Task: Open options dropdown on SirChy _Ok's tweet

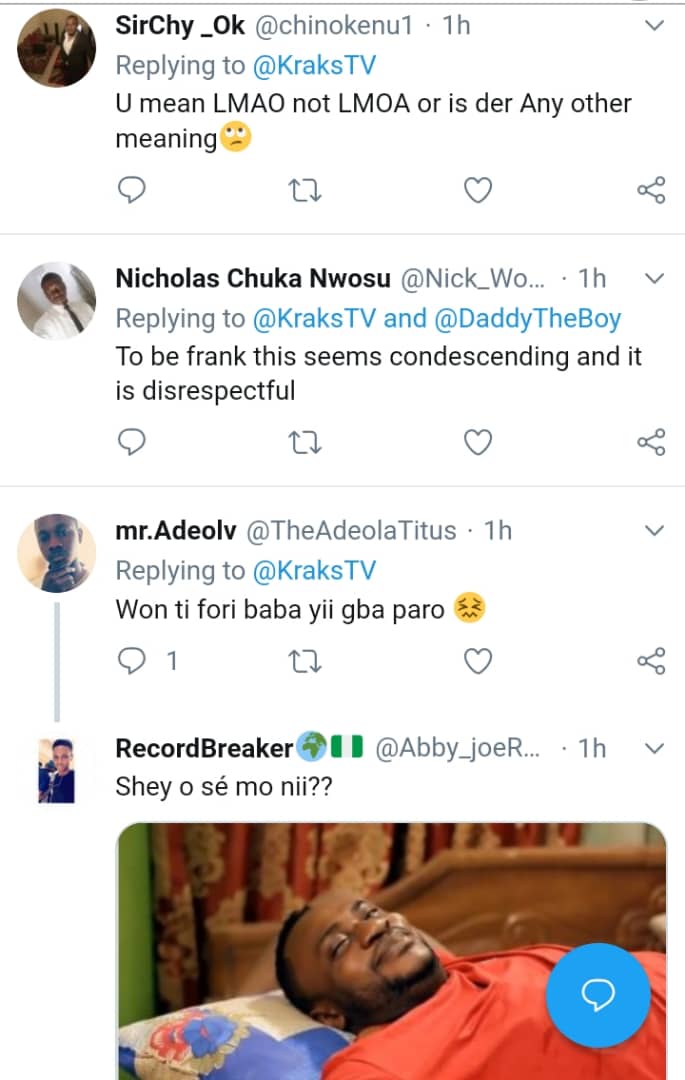Action: 654,26
